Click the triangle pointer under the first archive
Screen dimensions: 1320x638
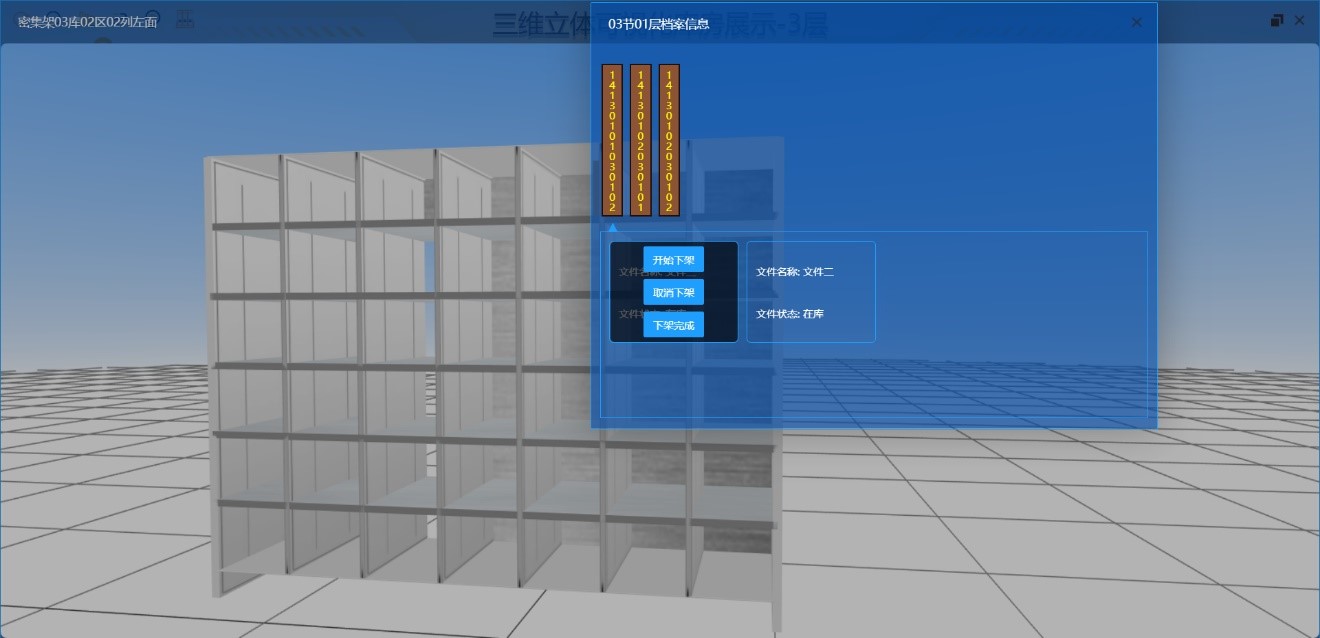[613, 227]
